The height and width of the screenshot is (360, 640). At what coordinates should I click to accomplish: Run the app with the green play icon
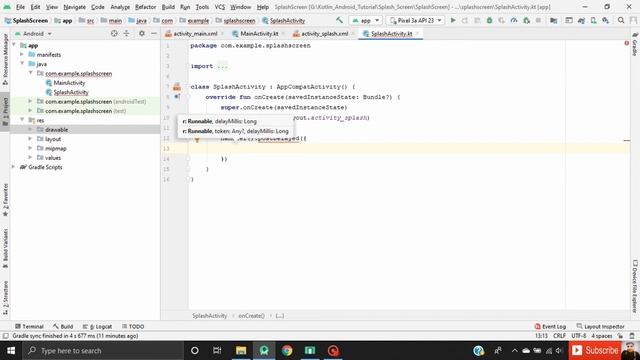coord(453,20)
